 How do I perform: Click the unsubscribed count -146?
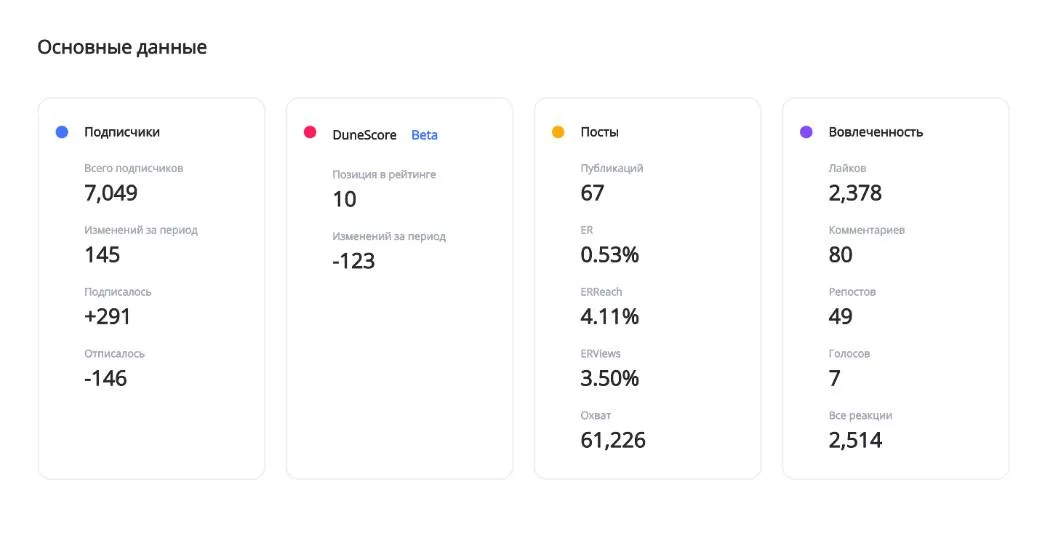pos(105,379)
